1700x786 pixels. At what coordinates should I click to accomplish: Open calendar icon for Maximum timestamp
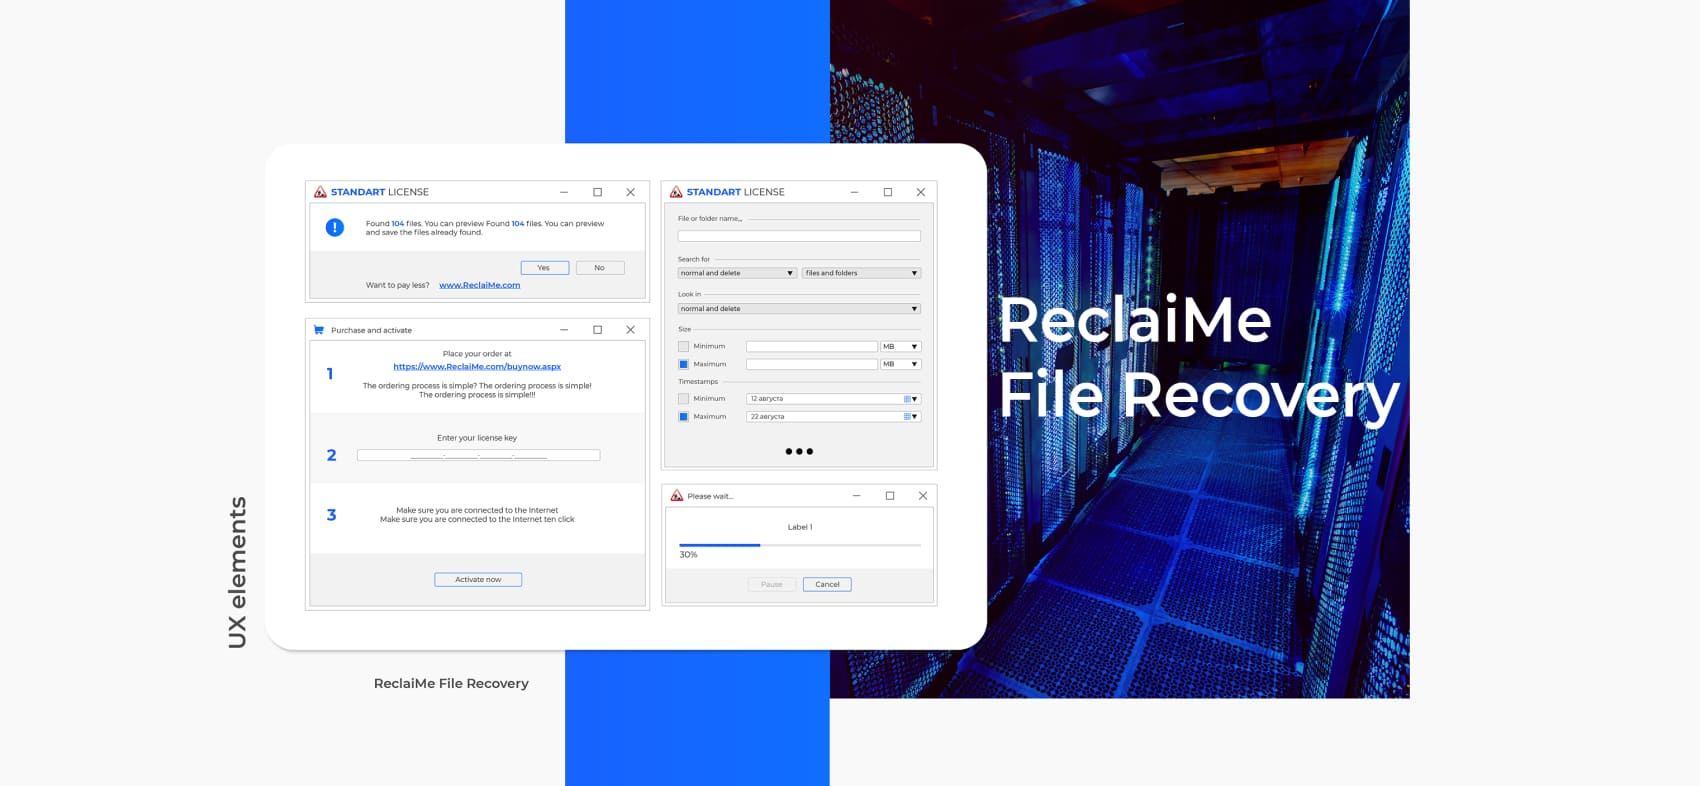pyautogui.click(x=907, y=417)
